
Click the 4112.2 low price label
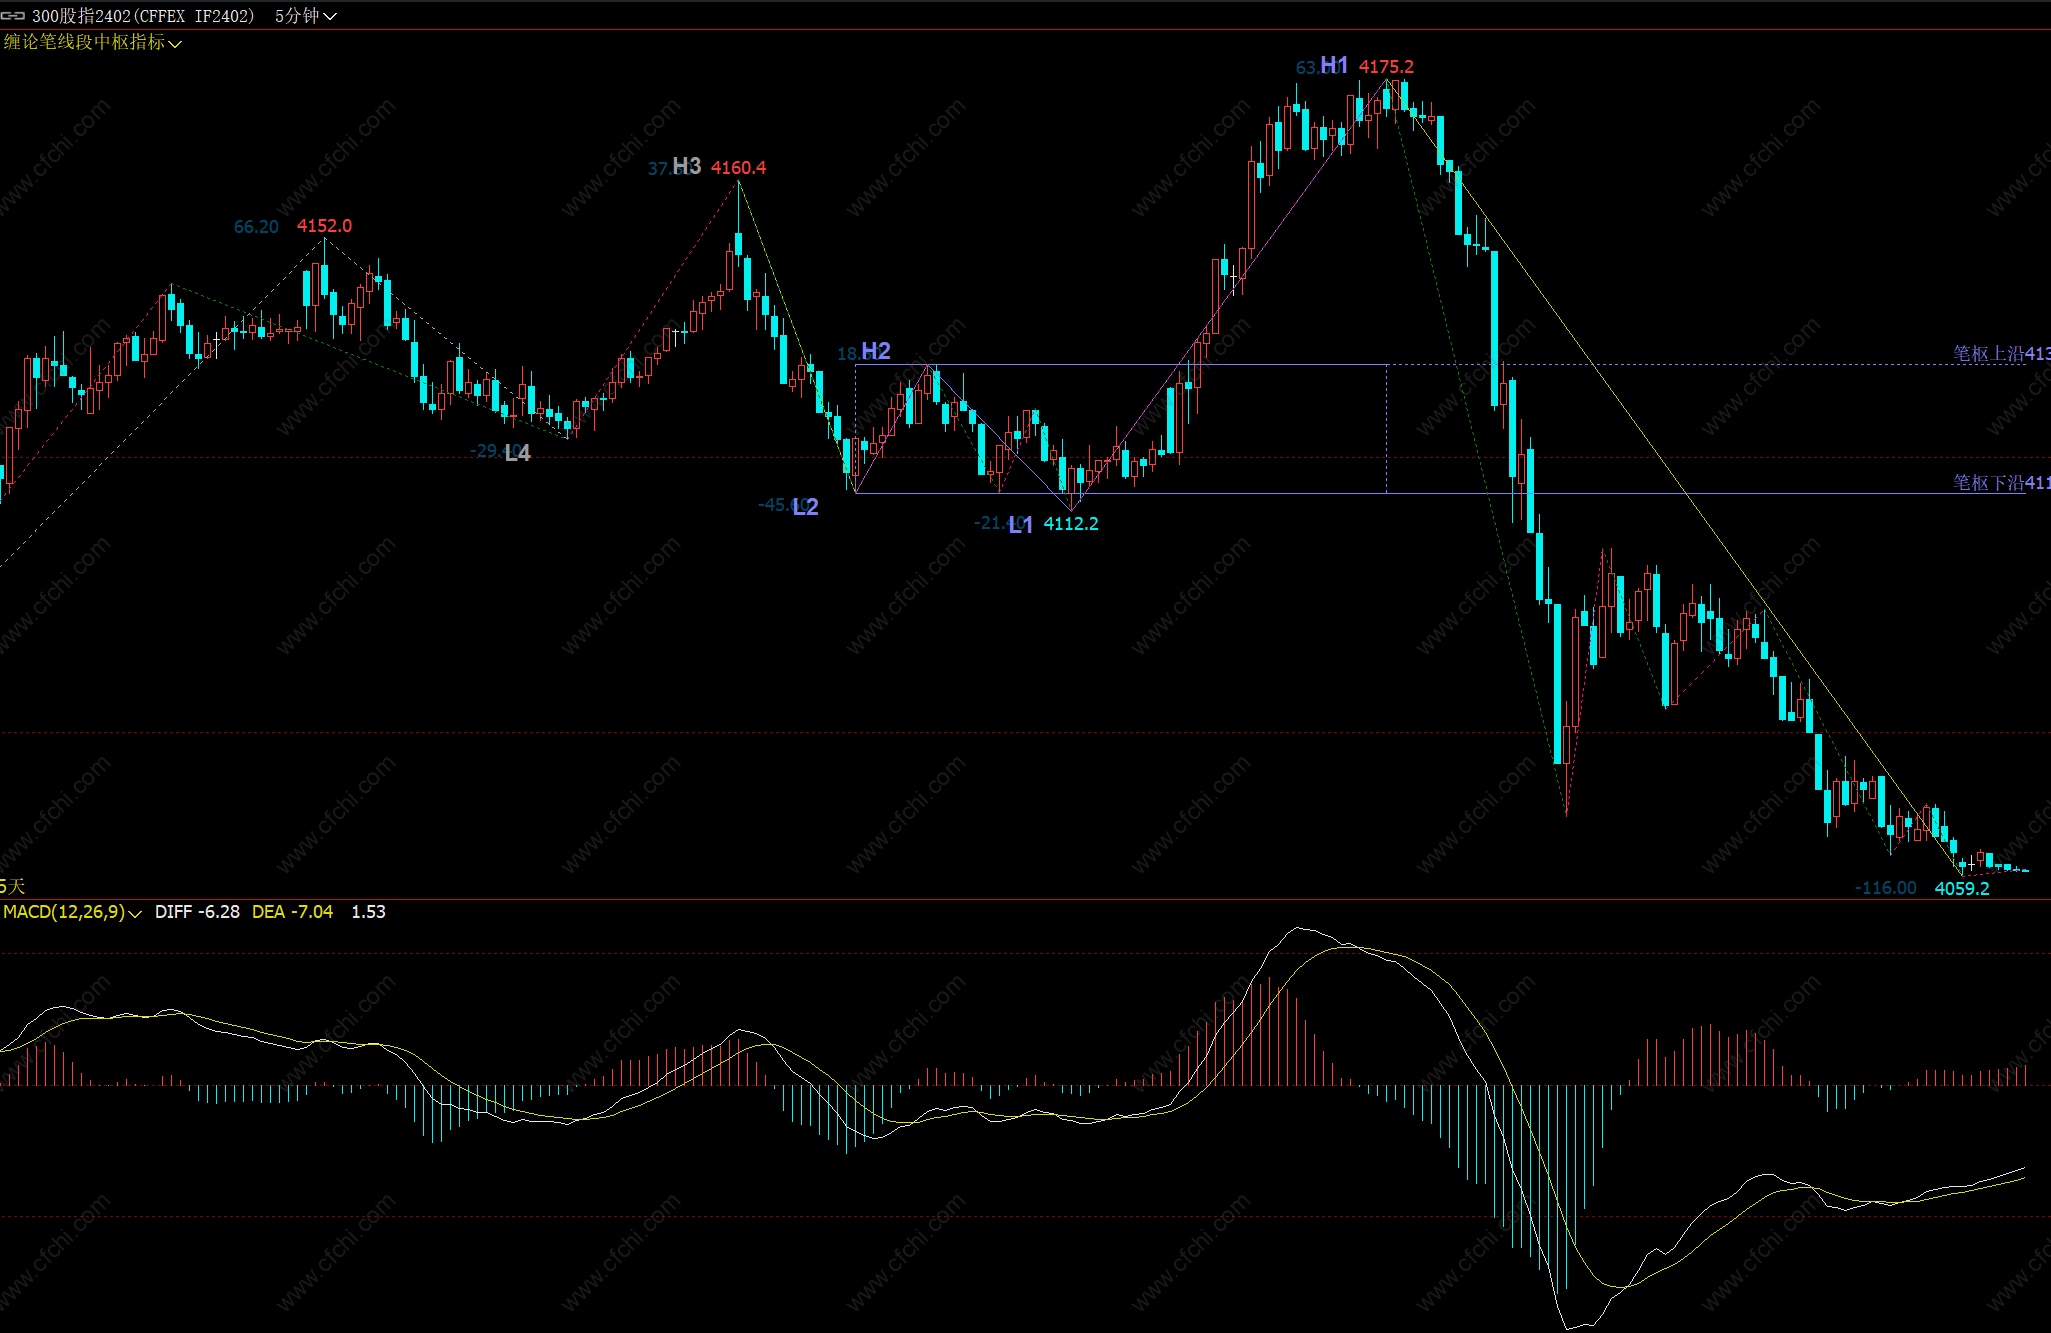[1070, 524]
